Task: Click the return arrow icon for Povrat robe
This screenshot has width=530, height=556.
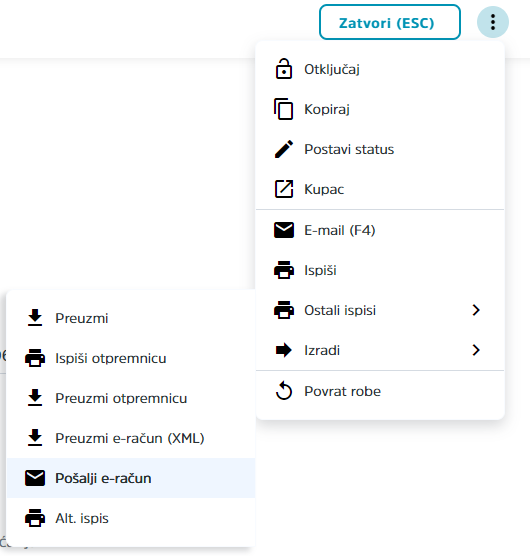Action: (284, 390)
